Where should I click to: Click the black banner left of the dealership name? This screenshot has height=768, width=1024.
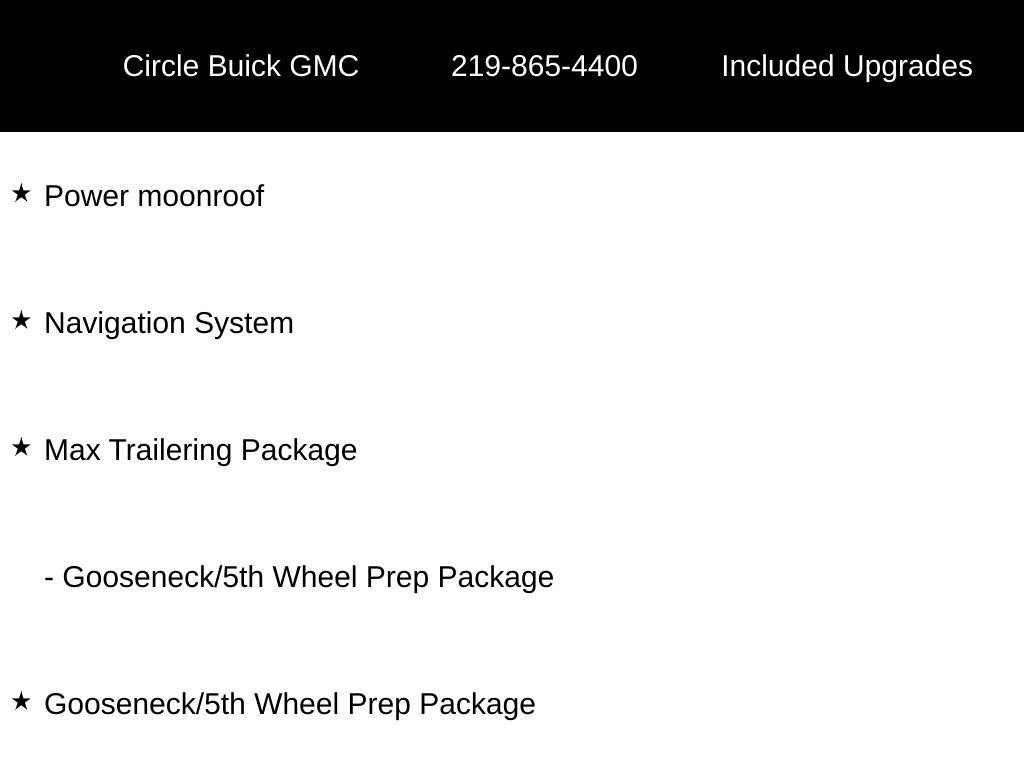coord(59,65)
